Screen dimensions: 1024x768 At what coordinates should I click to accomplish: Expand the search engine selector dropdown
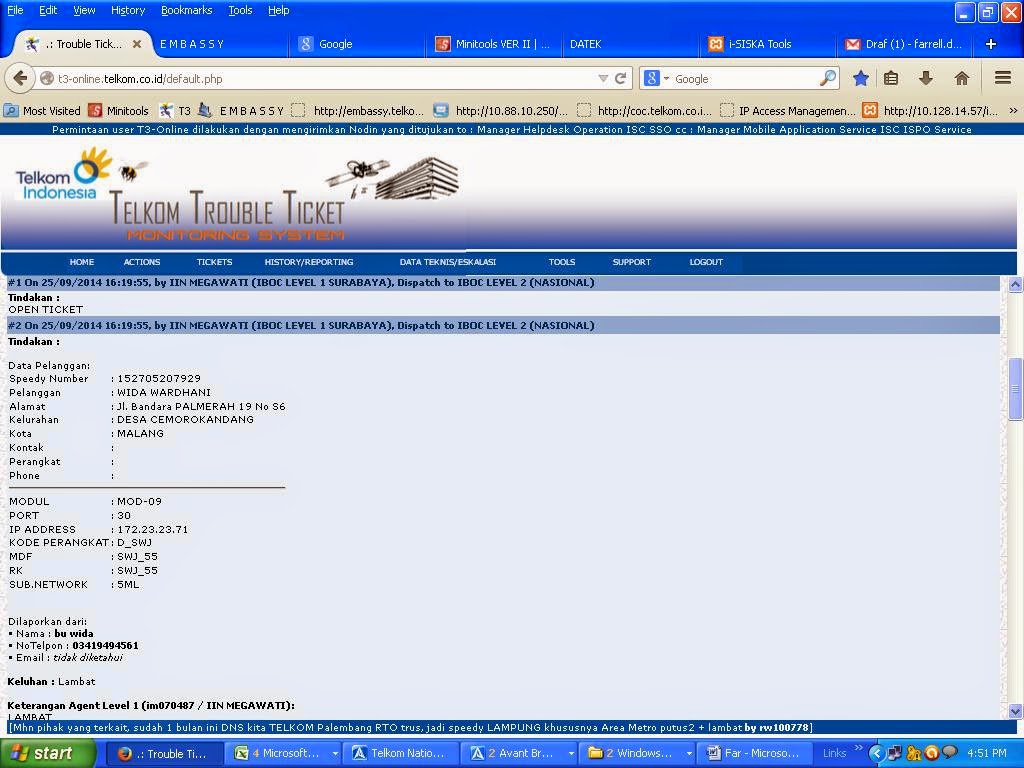(657, 78)
